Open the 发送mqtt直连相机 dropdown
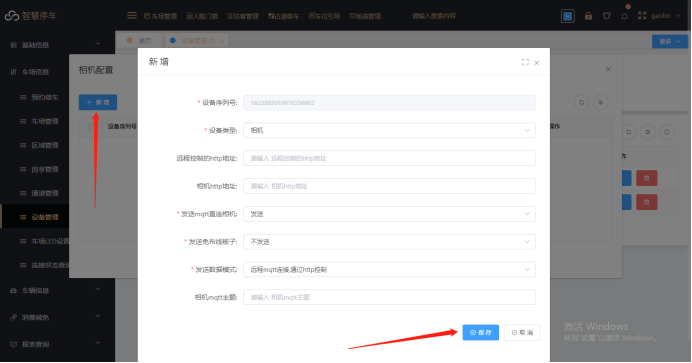Image resolution: width=692 pixels, height=363 pixels. 389,214
